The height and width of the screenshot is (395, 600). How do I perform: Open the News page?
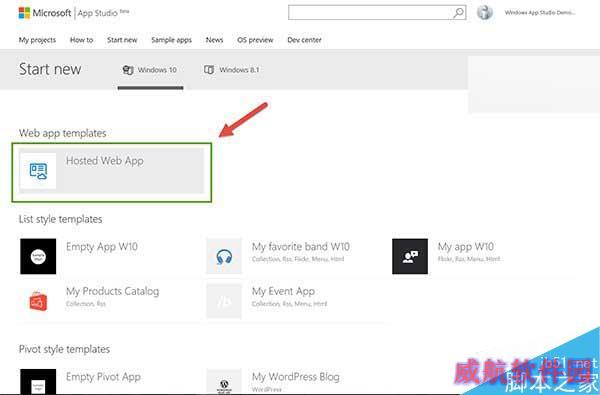pos(214,40)
